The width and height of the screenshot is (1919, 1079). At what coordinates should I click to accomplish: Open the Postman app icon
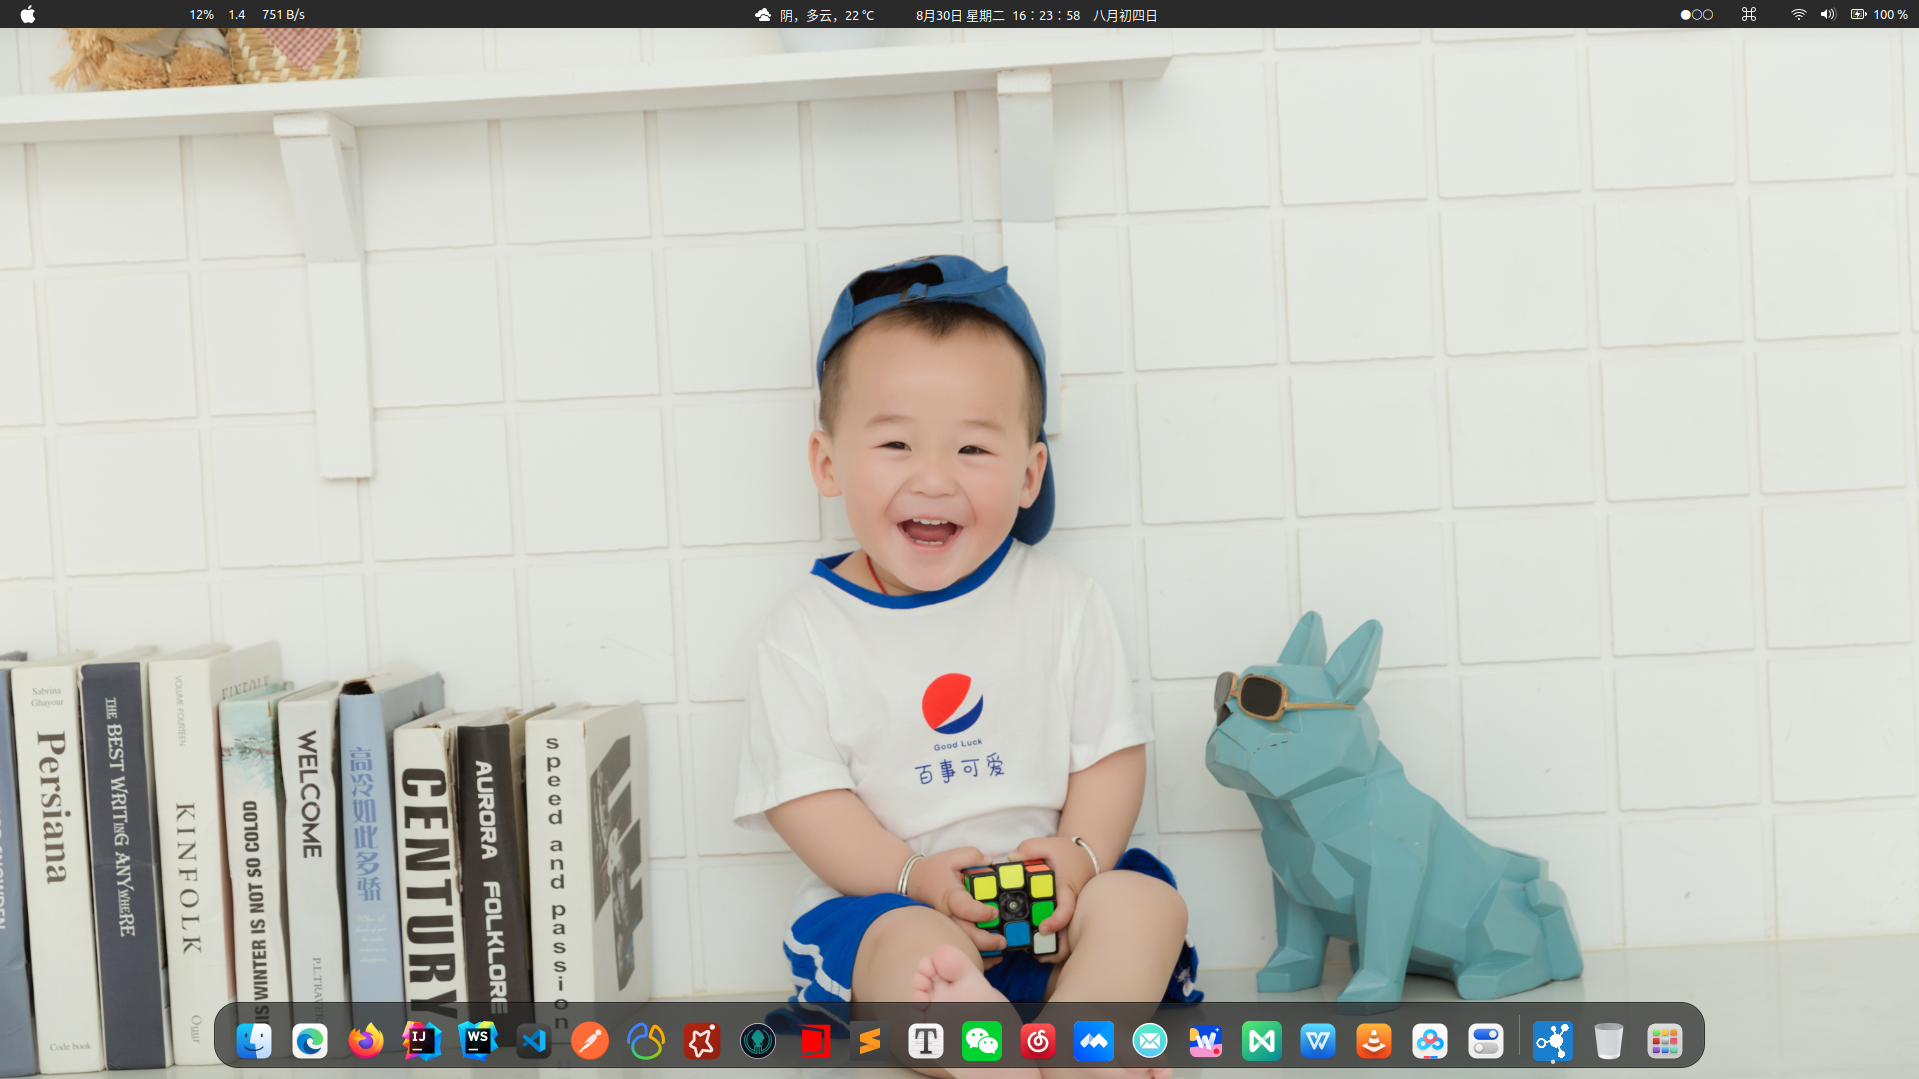pos(590,1041)
